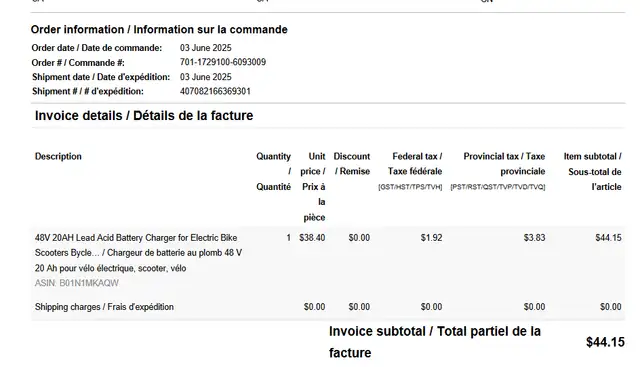
Task: Click the Provincial tax column header
Action: 498,171
